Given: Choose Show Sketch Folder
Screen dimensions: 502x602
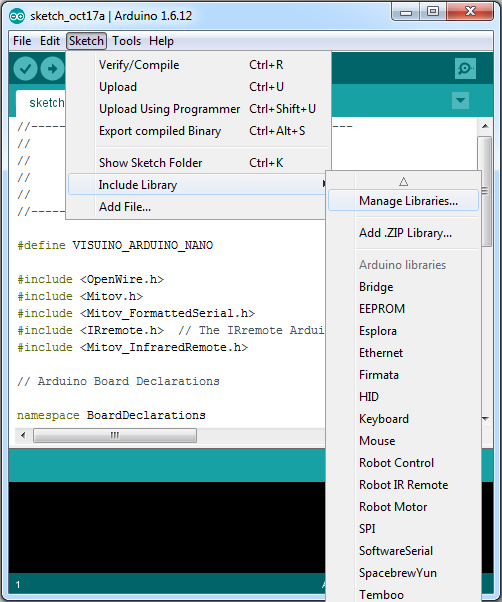Looking at the screenshot, I should [198, 163].
